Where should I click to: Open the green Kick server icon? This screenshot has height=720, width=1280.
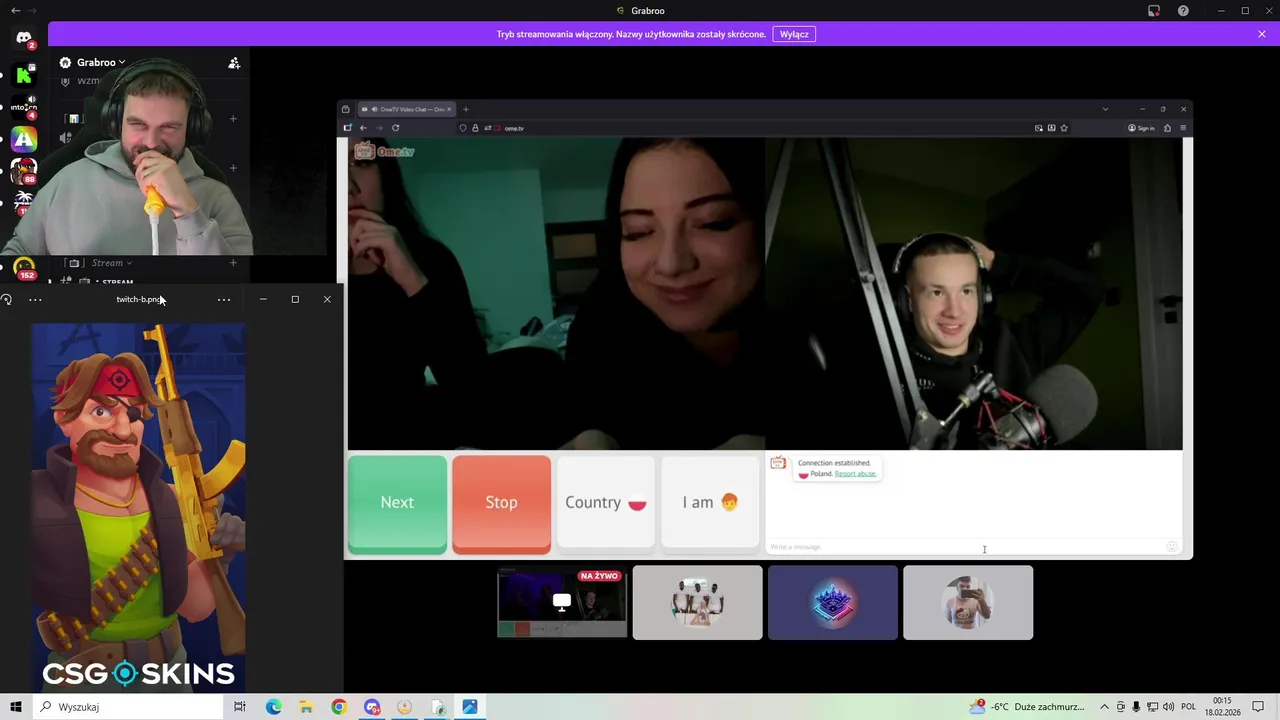24,74
